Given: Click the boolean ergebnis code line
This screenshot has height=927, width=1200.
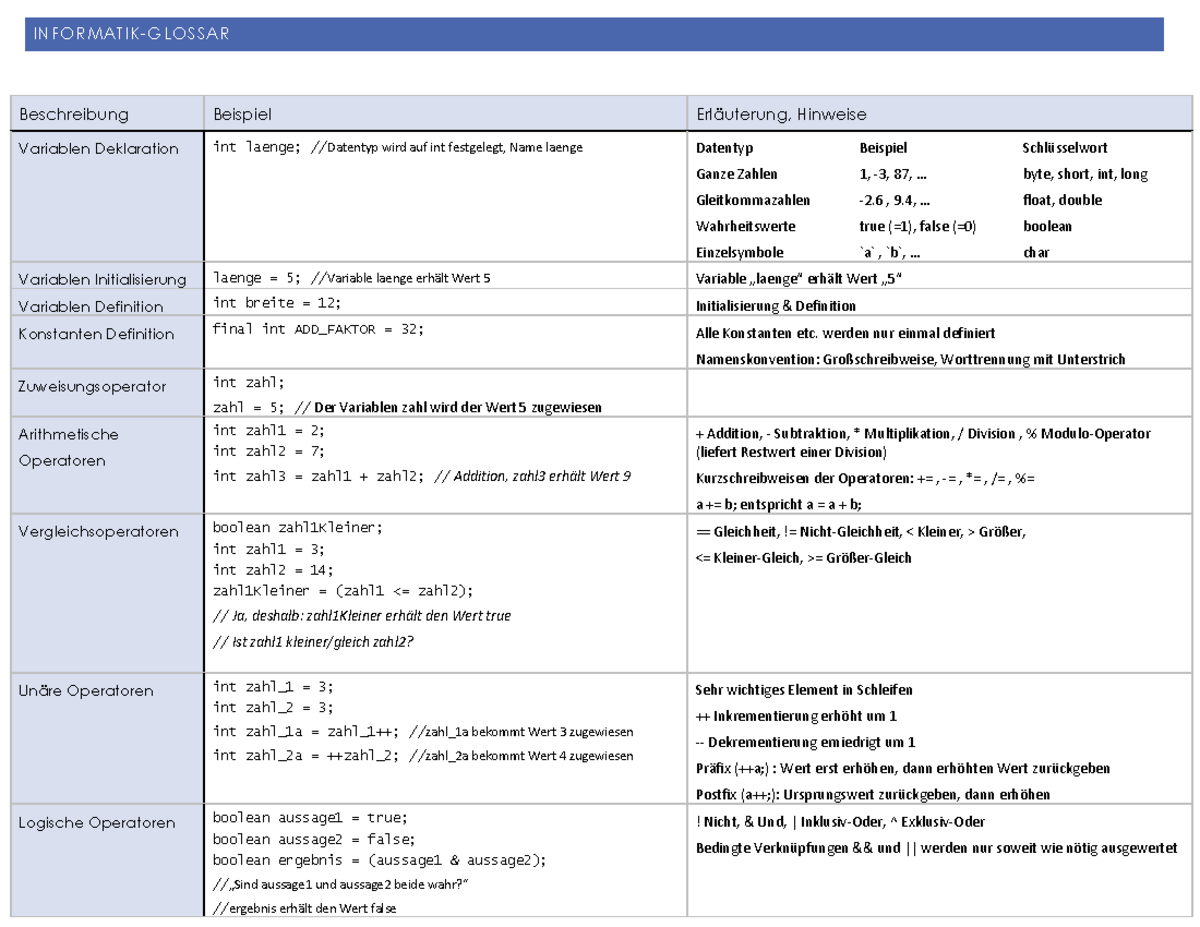Looking at the screenshot, I should 379,859.
